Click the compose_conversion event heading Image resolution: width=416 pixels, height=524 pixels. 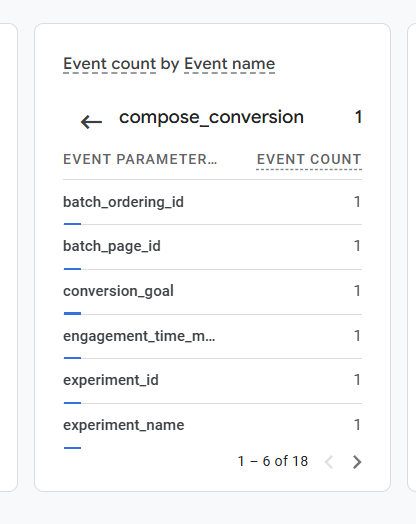point(211,118)
